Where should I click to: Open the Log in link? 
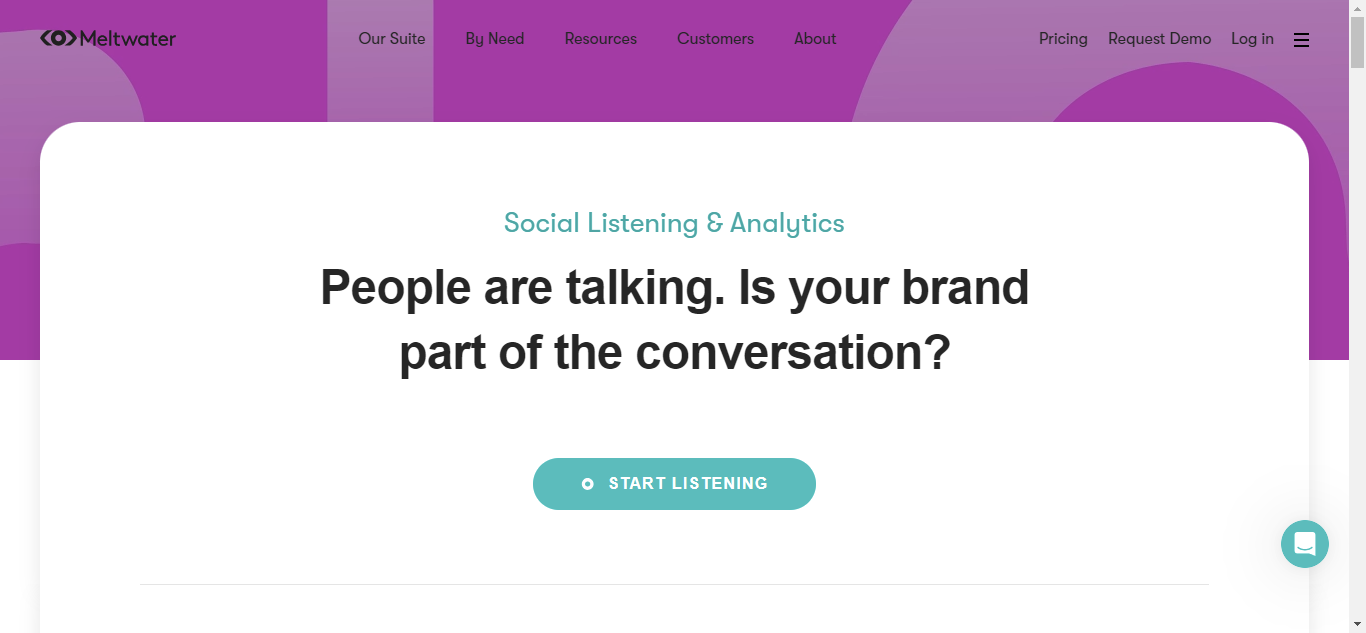click(x=1252, y=39)
